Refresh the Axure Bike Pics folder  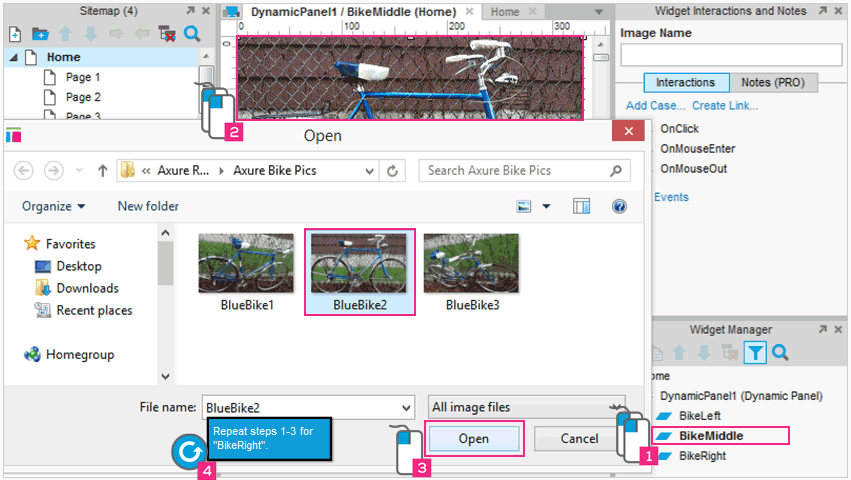point(393,171)
